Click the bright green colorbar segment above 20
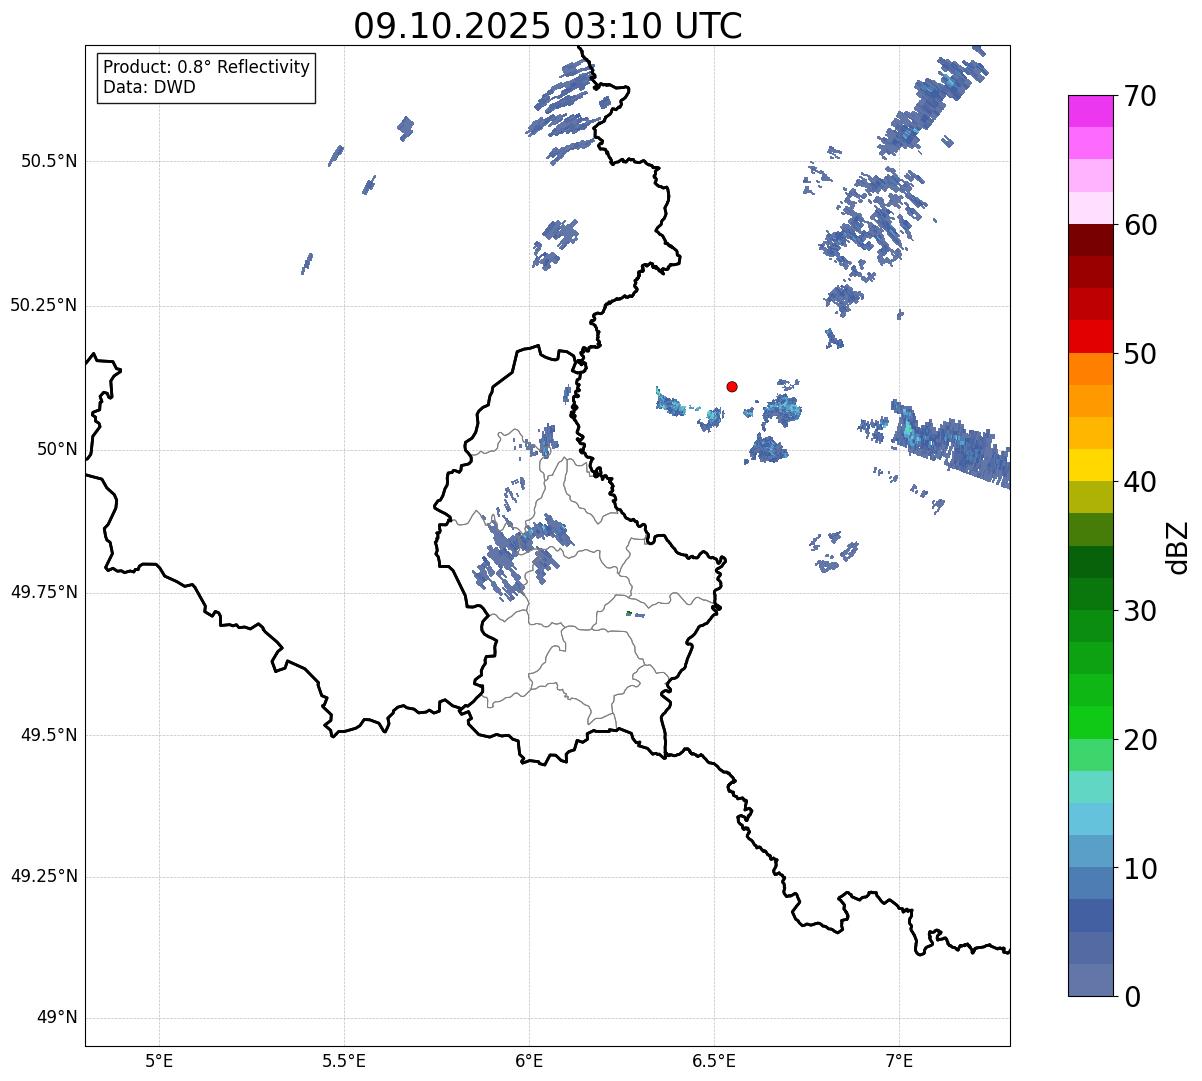 click(1090, 723)
